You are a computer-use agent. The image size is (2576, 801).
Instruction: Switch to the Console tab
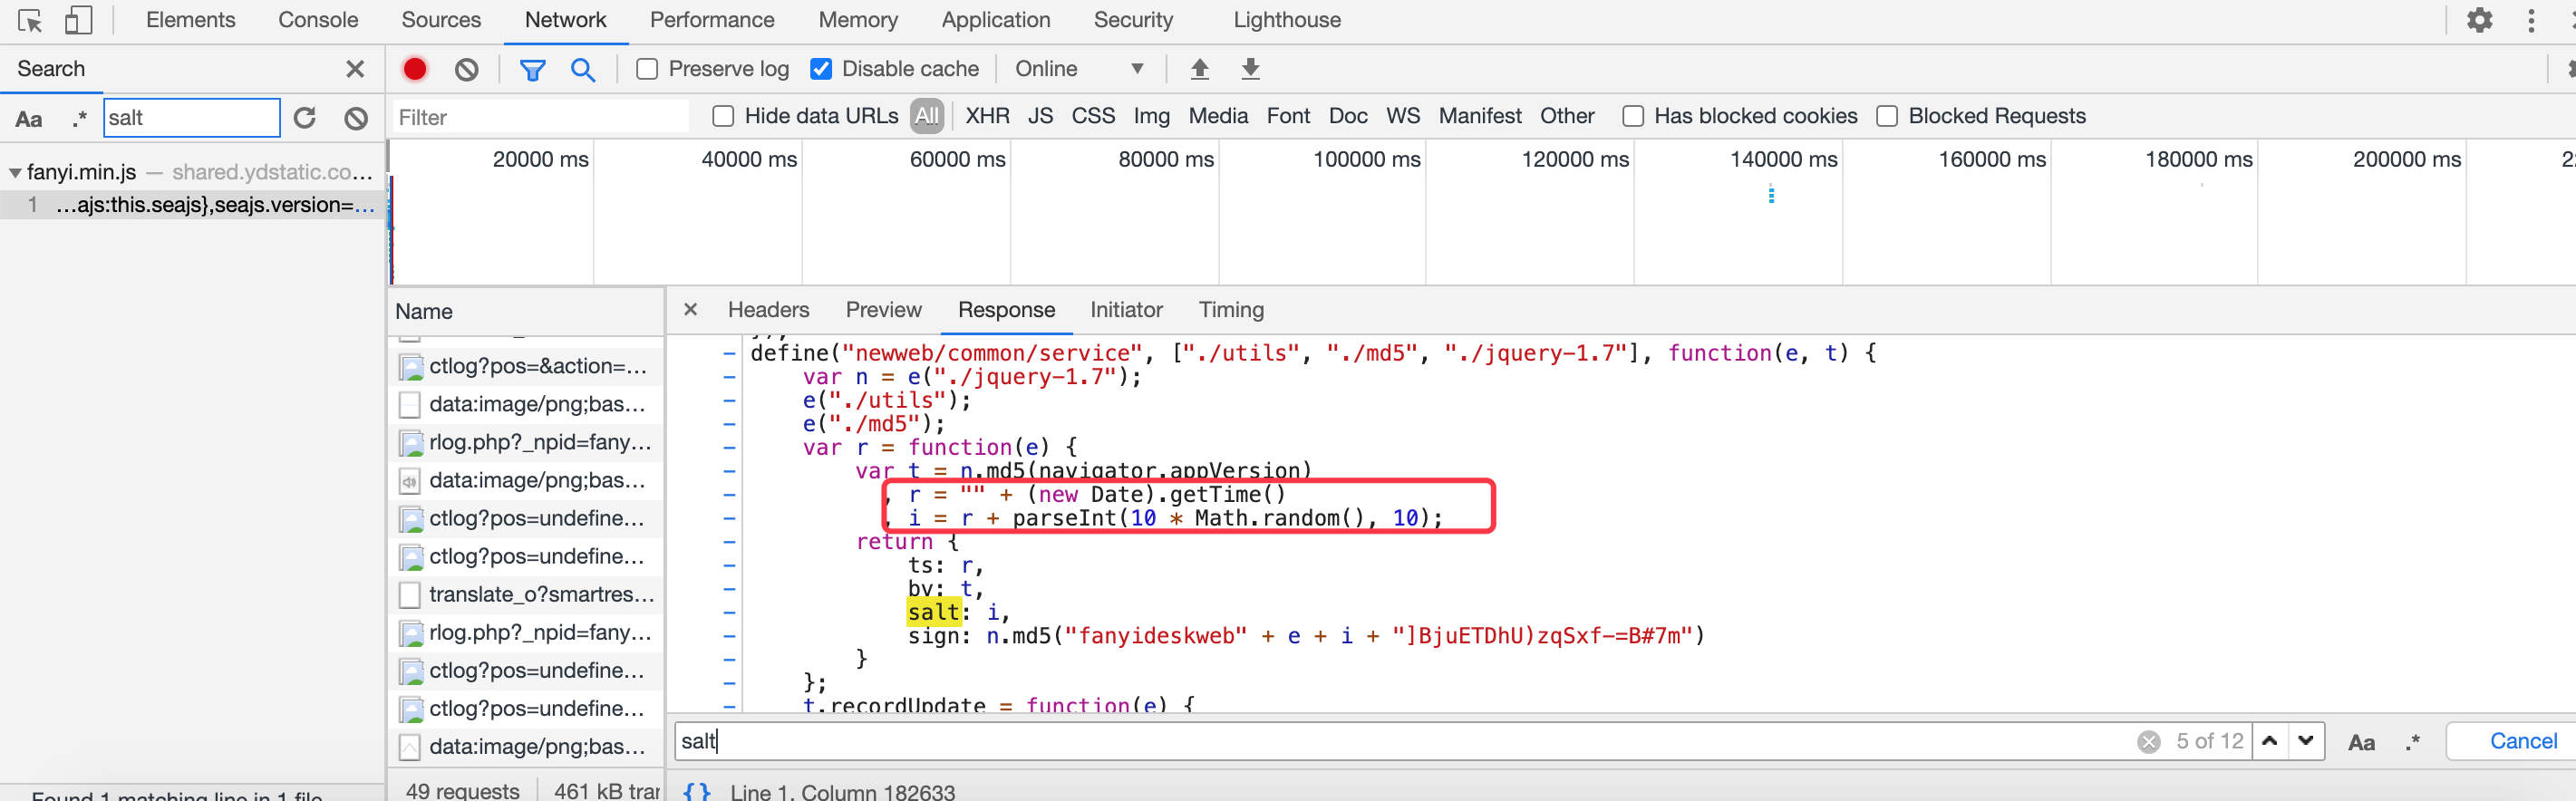(318, 20)
